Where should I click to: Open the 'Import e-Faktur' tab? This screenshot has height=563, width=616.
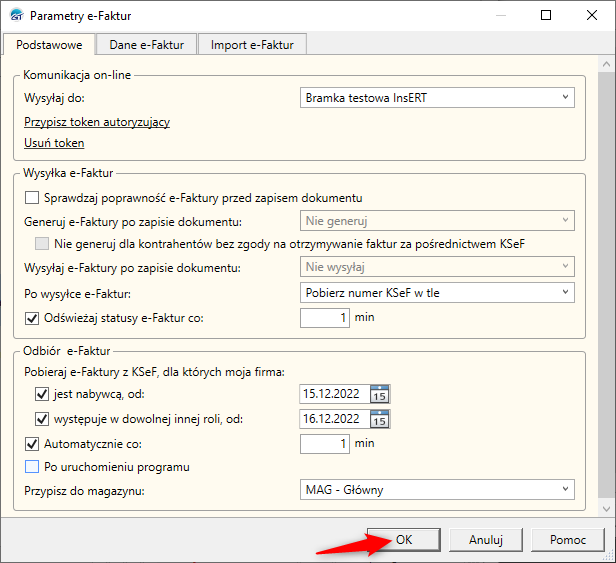[252, 44]
